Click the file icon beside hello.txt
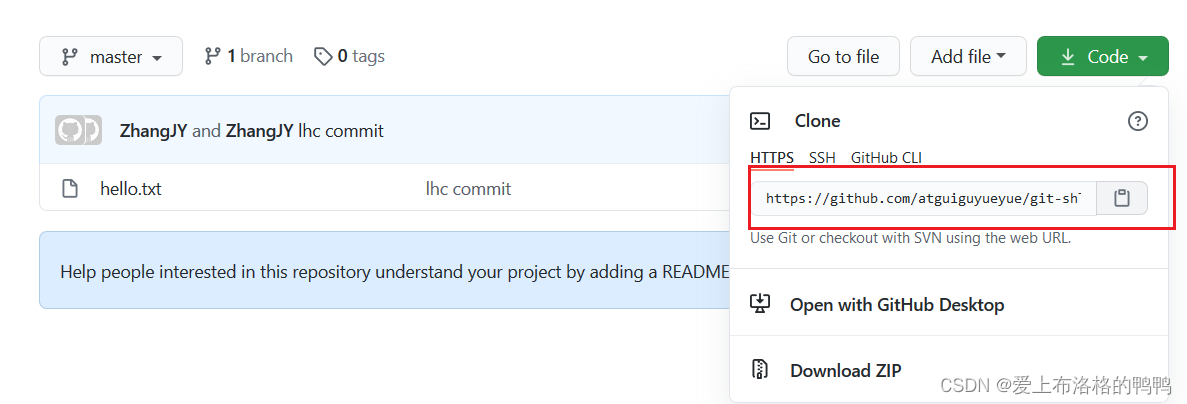Image resolution: width=1187 pixels, height=404 pixels. (70, 188)
